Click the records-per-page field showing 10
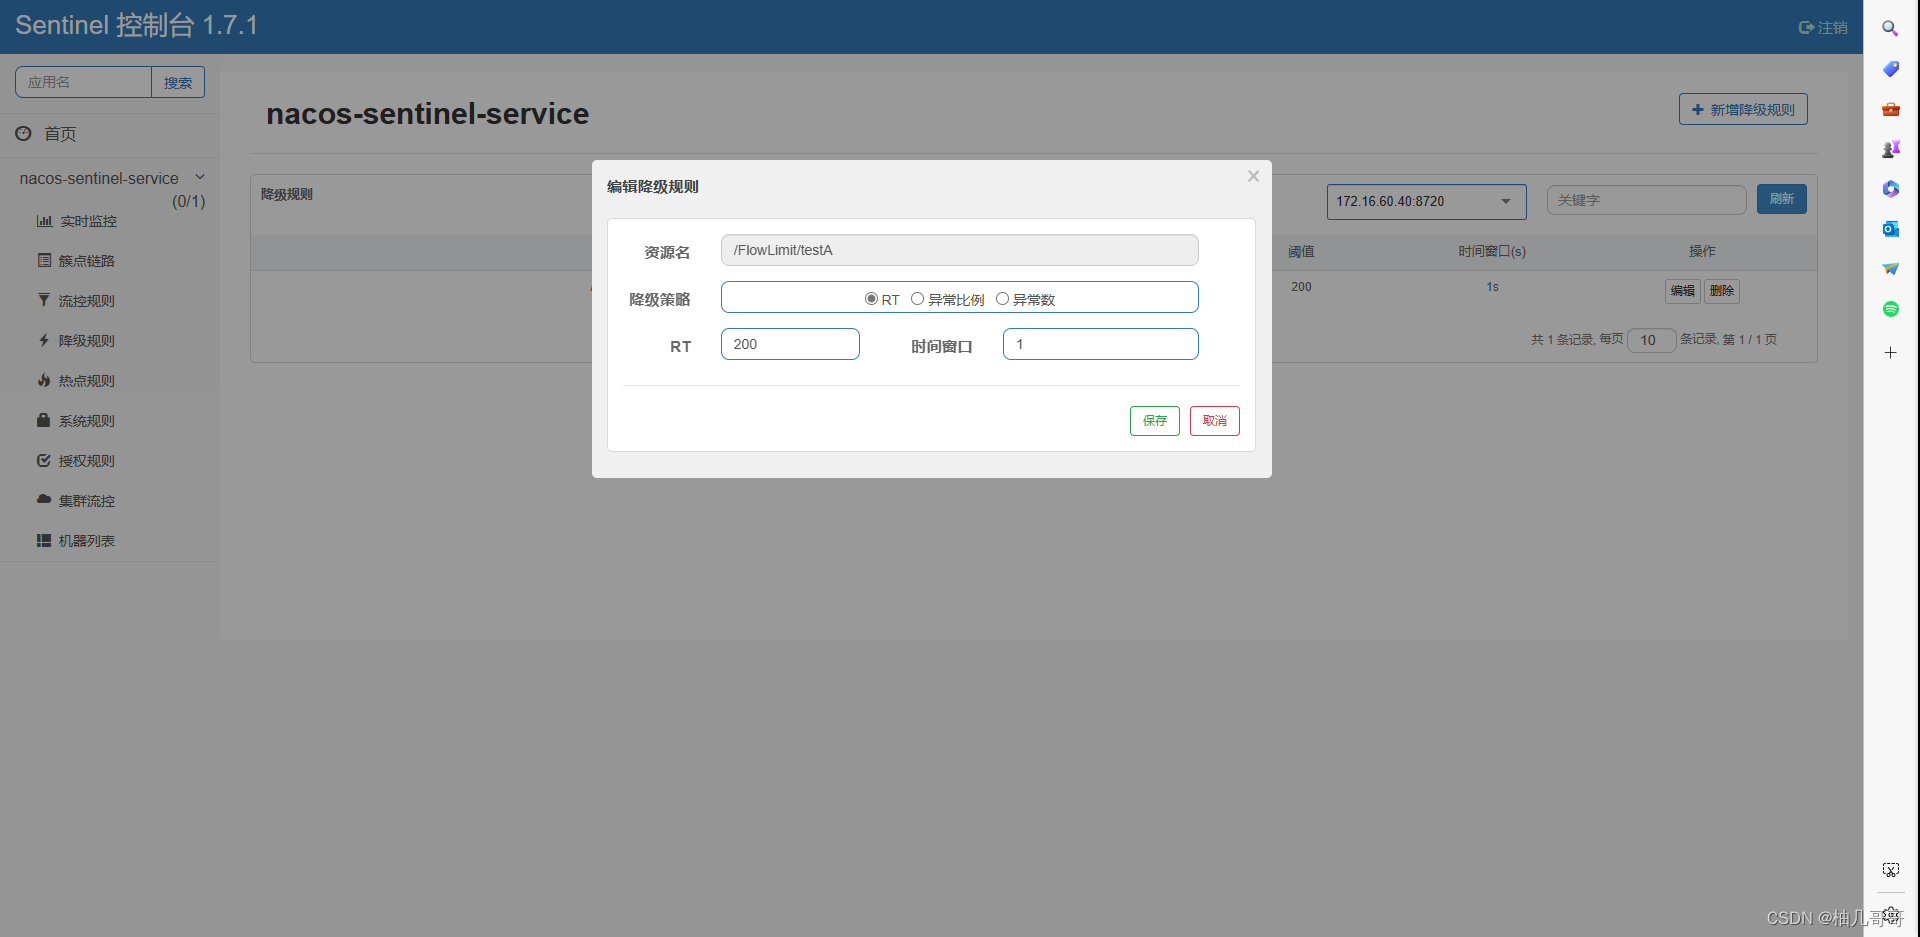This screenshot has width=1920, height=937. [x=1652, y=340]
